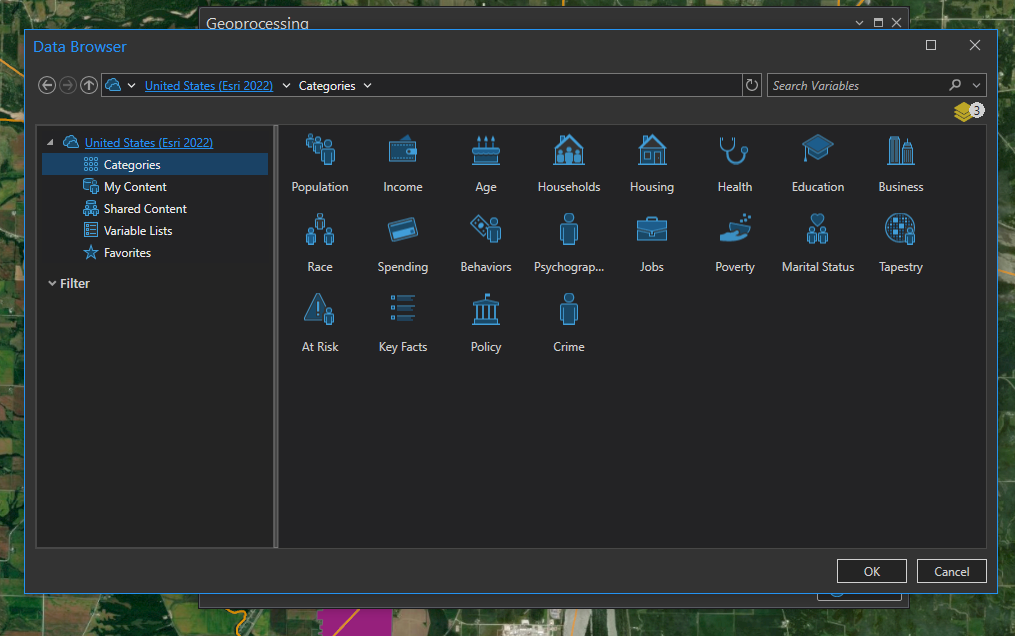This screenshot has width=1015, height=636.
Task: Open the Age category
Action: pyautogui.click(x=485, y=164)
